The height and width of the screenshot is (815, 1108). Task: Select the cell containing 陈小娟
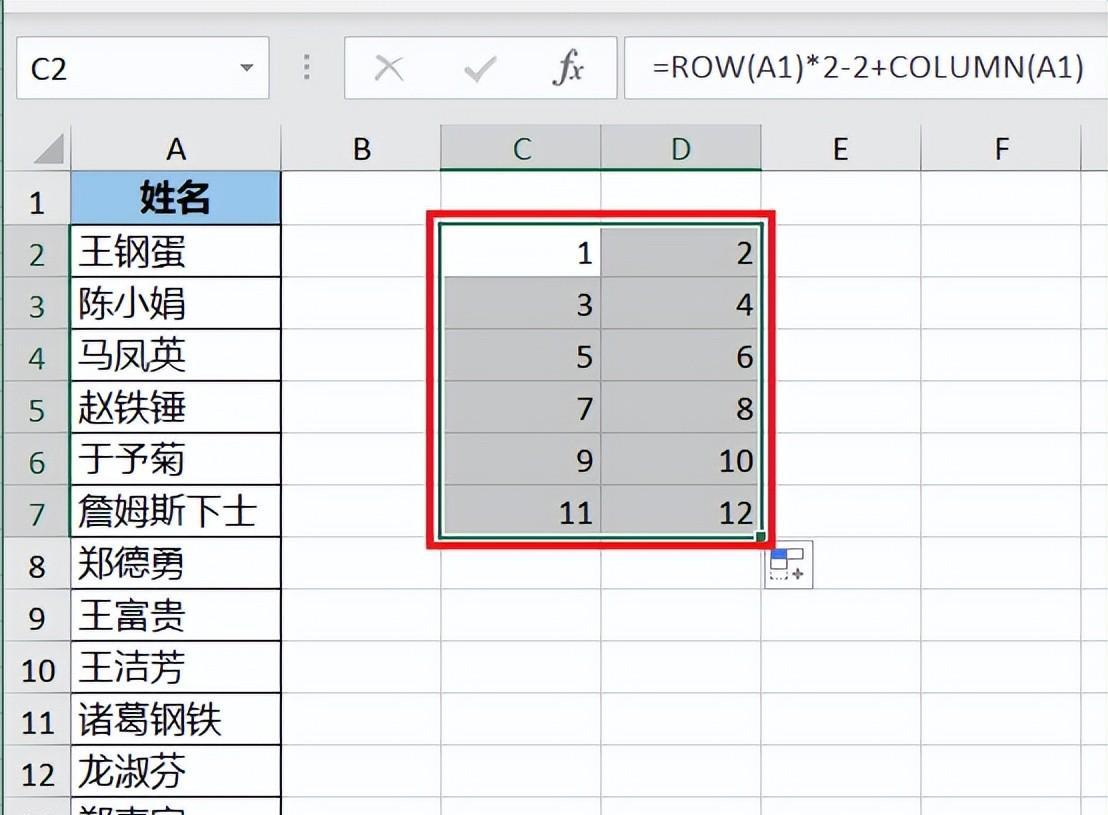tap(176, 303)
